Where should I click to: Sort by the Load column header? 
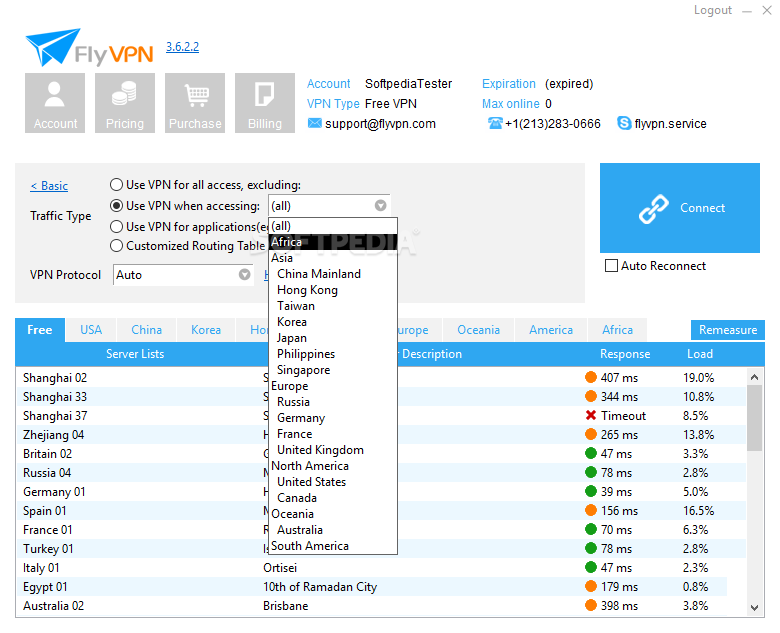pos(700,354)
